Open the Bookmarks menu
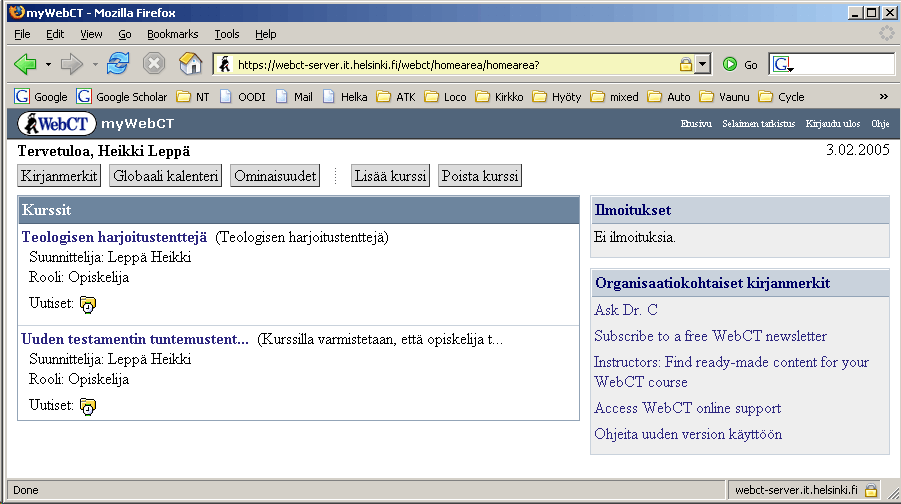901x504 pixels. coord(172,34)
